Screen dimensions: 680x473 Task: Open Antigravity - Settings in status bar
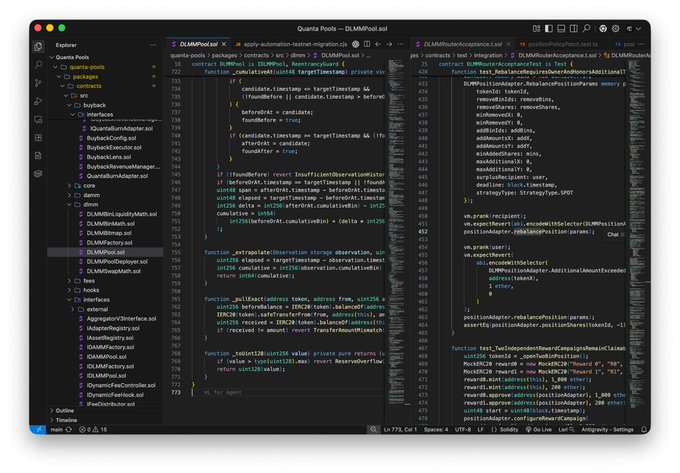607,430
